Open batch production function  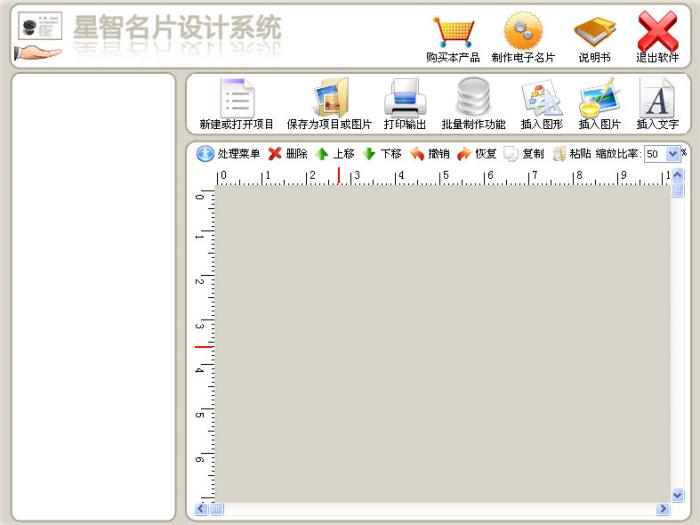tap(473, 104)
